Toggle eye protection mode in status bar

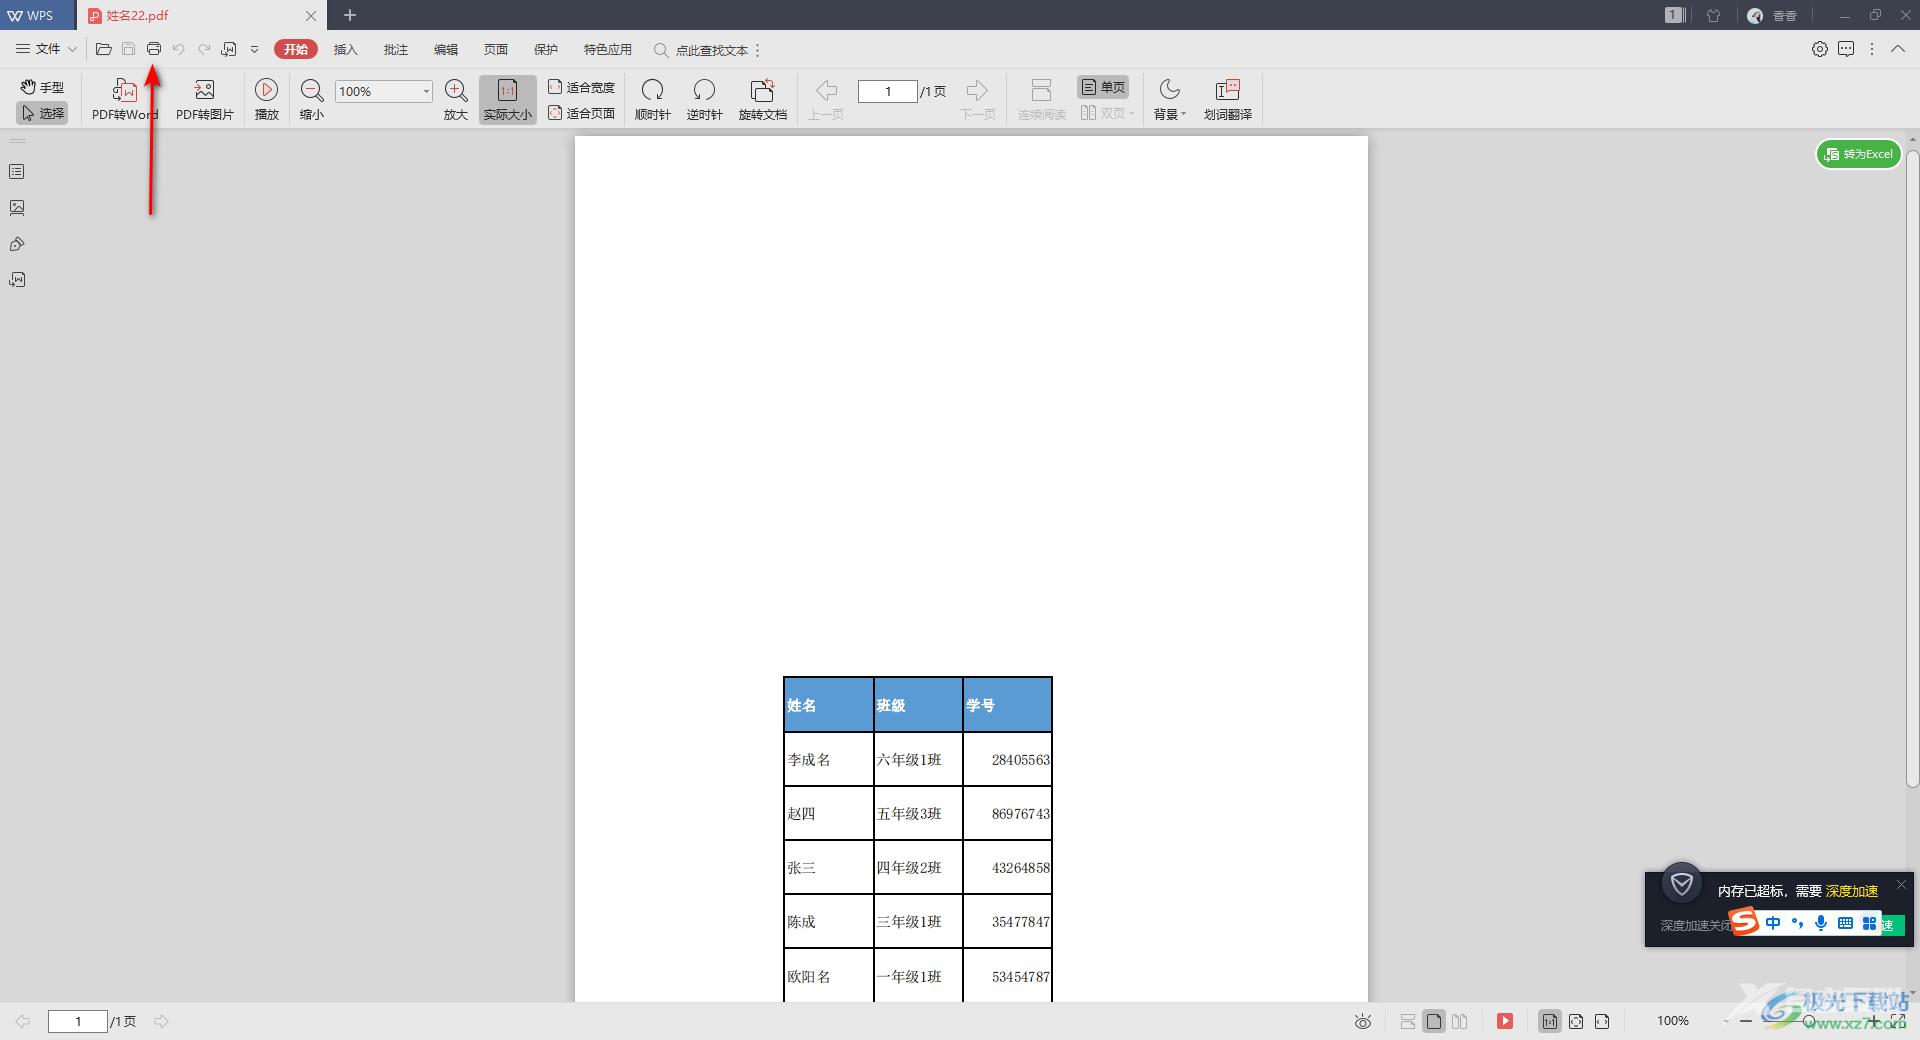click(1363, 1021)
